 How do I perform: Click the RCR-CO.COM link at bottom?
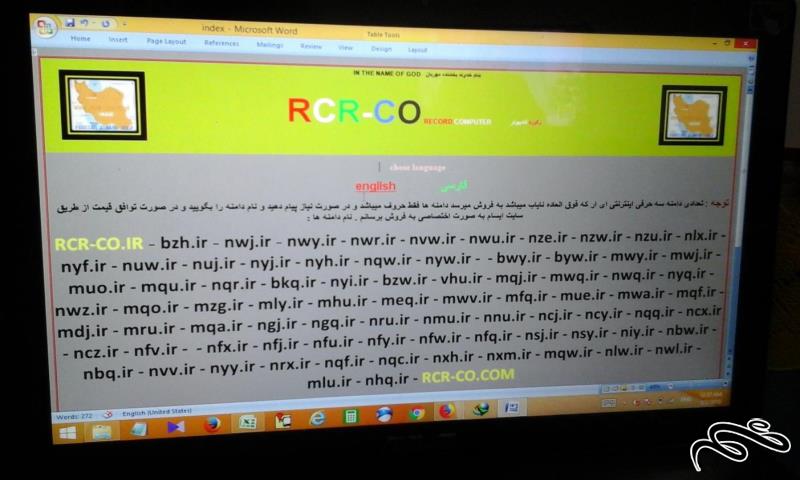[x=468, y=375]
